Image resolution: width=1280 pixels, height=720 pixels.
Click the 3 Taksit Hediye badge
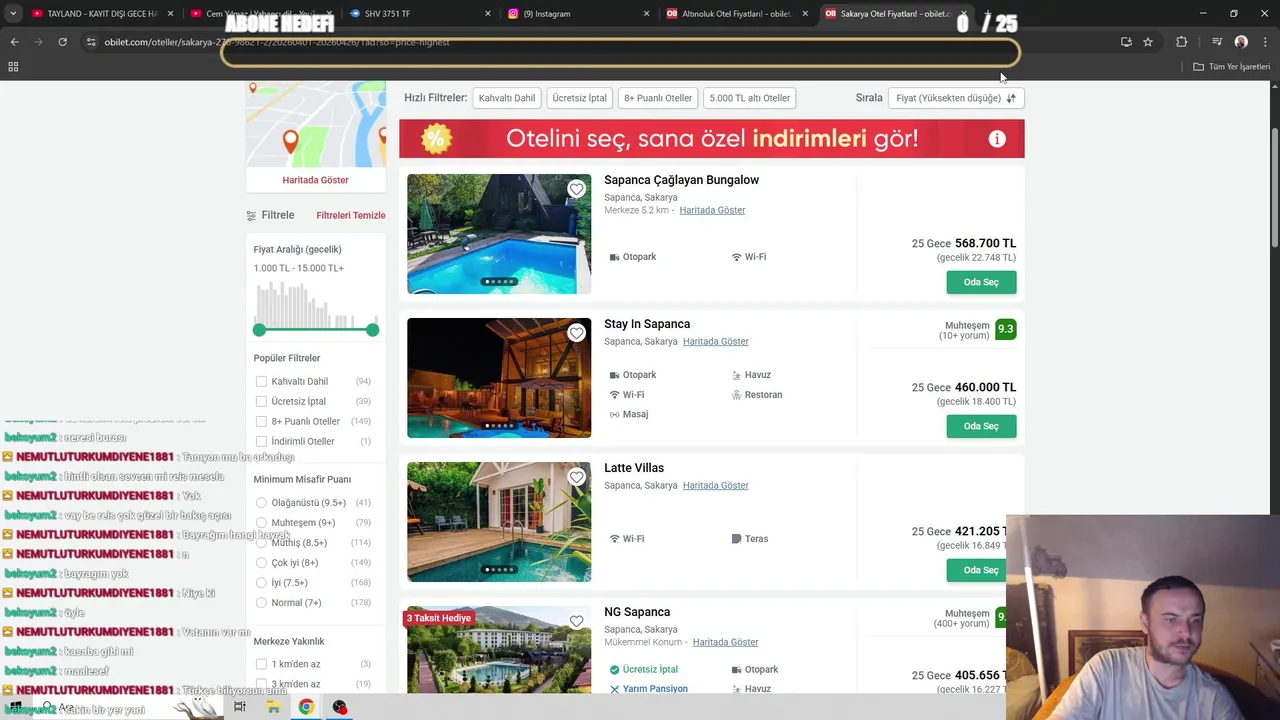click(x=438, y=618)
